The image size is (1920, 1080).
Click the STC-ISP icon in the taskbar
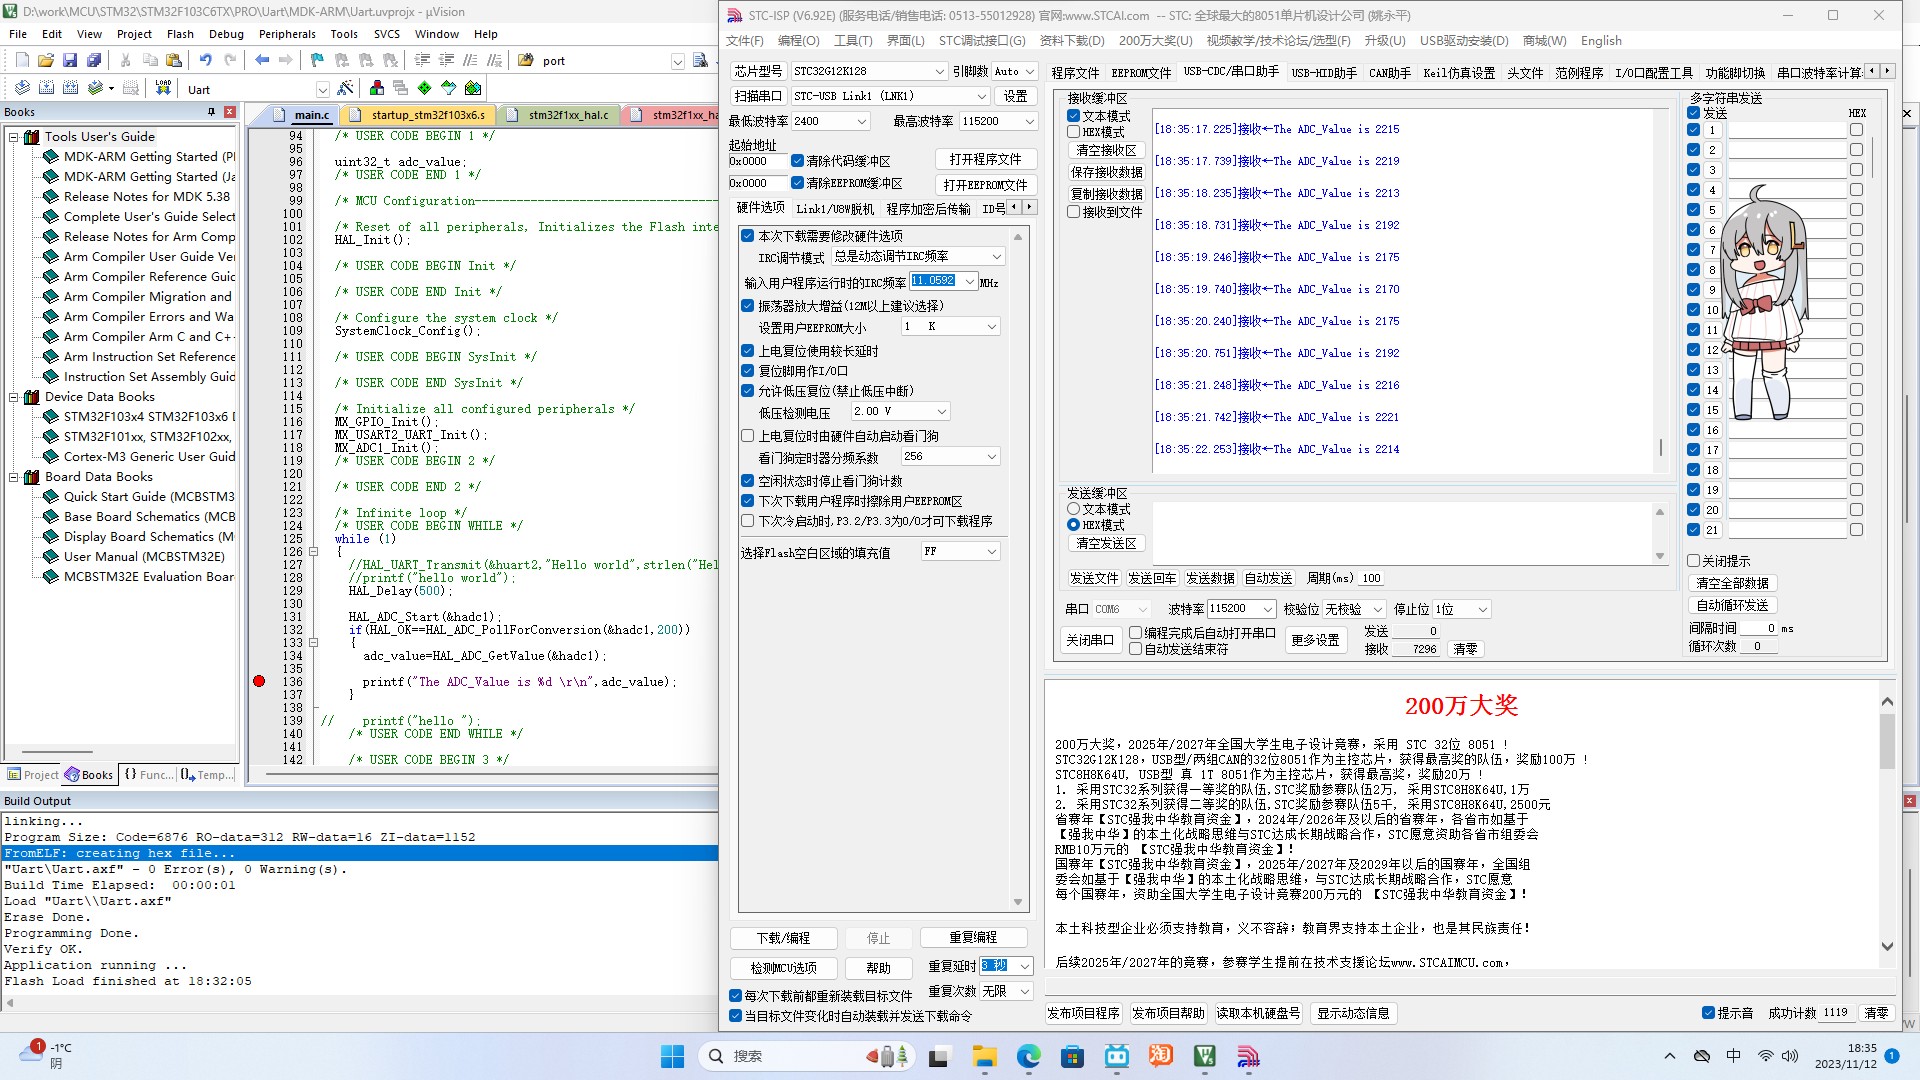[x=1248, y=1056]
